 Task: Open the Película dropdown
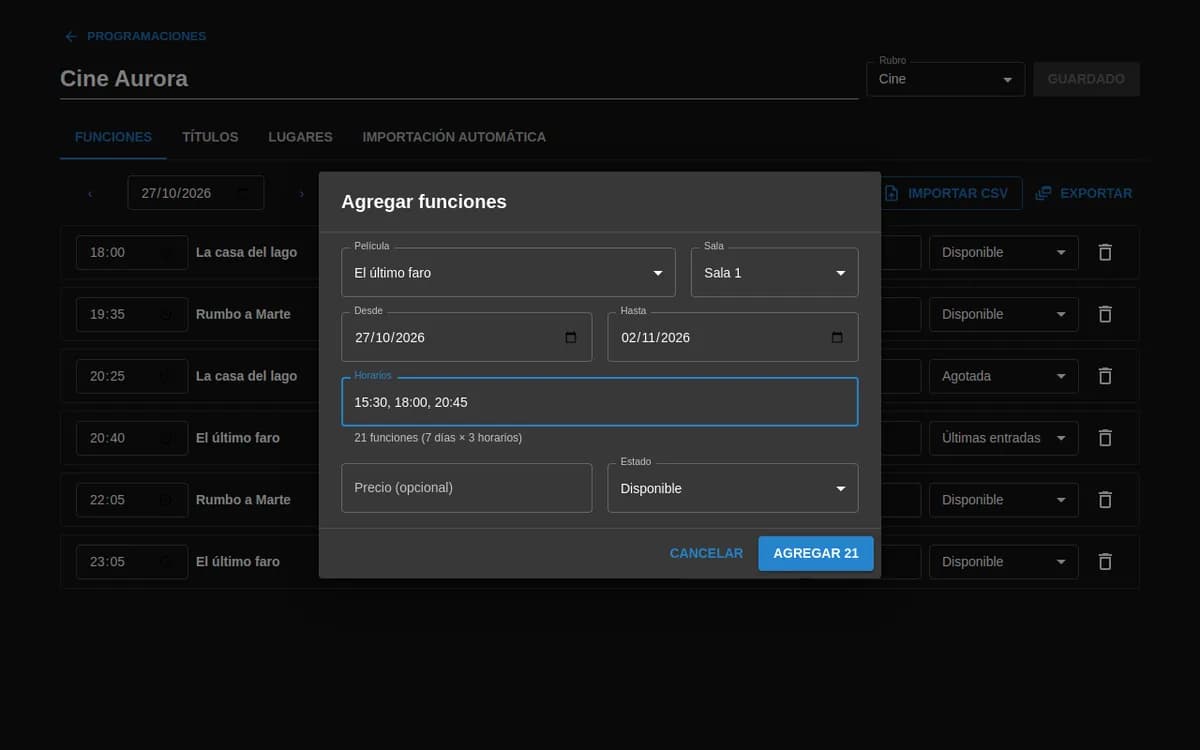coord(508,272)
